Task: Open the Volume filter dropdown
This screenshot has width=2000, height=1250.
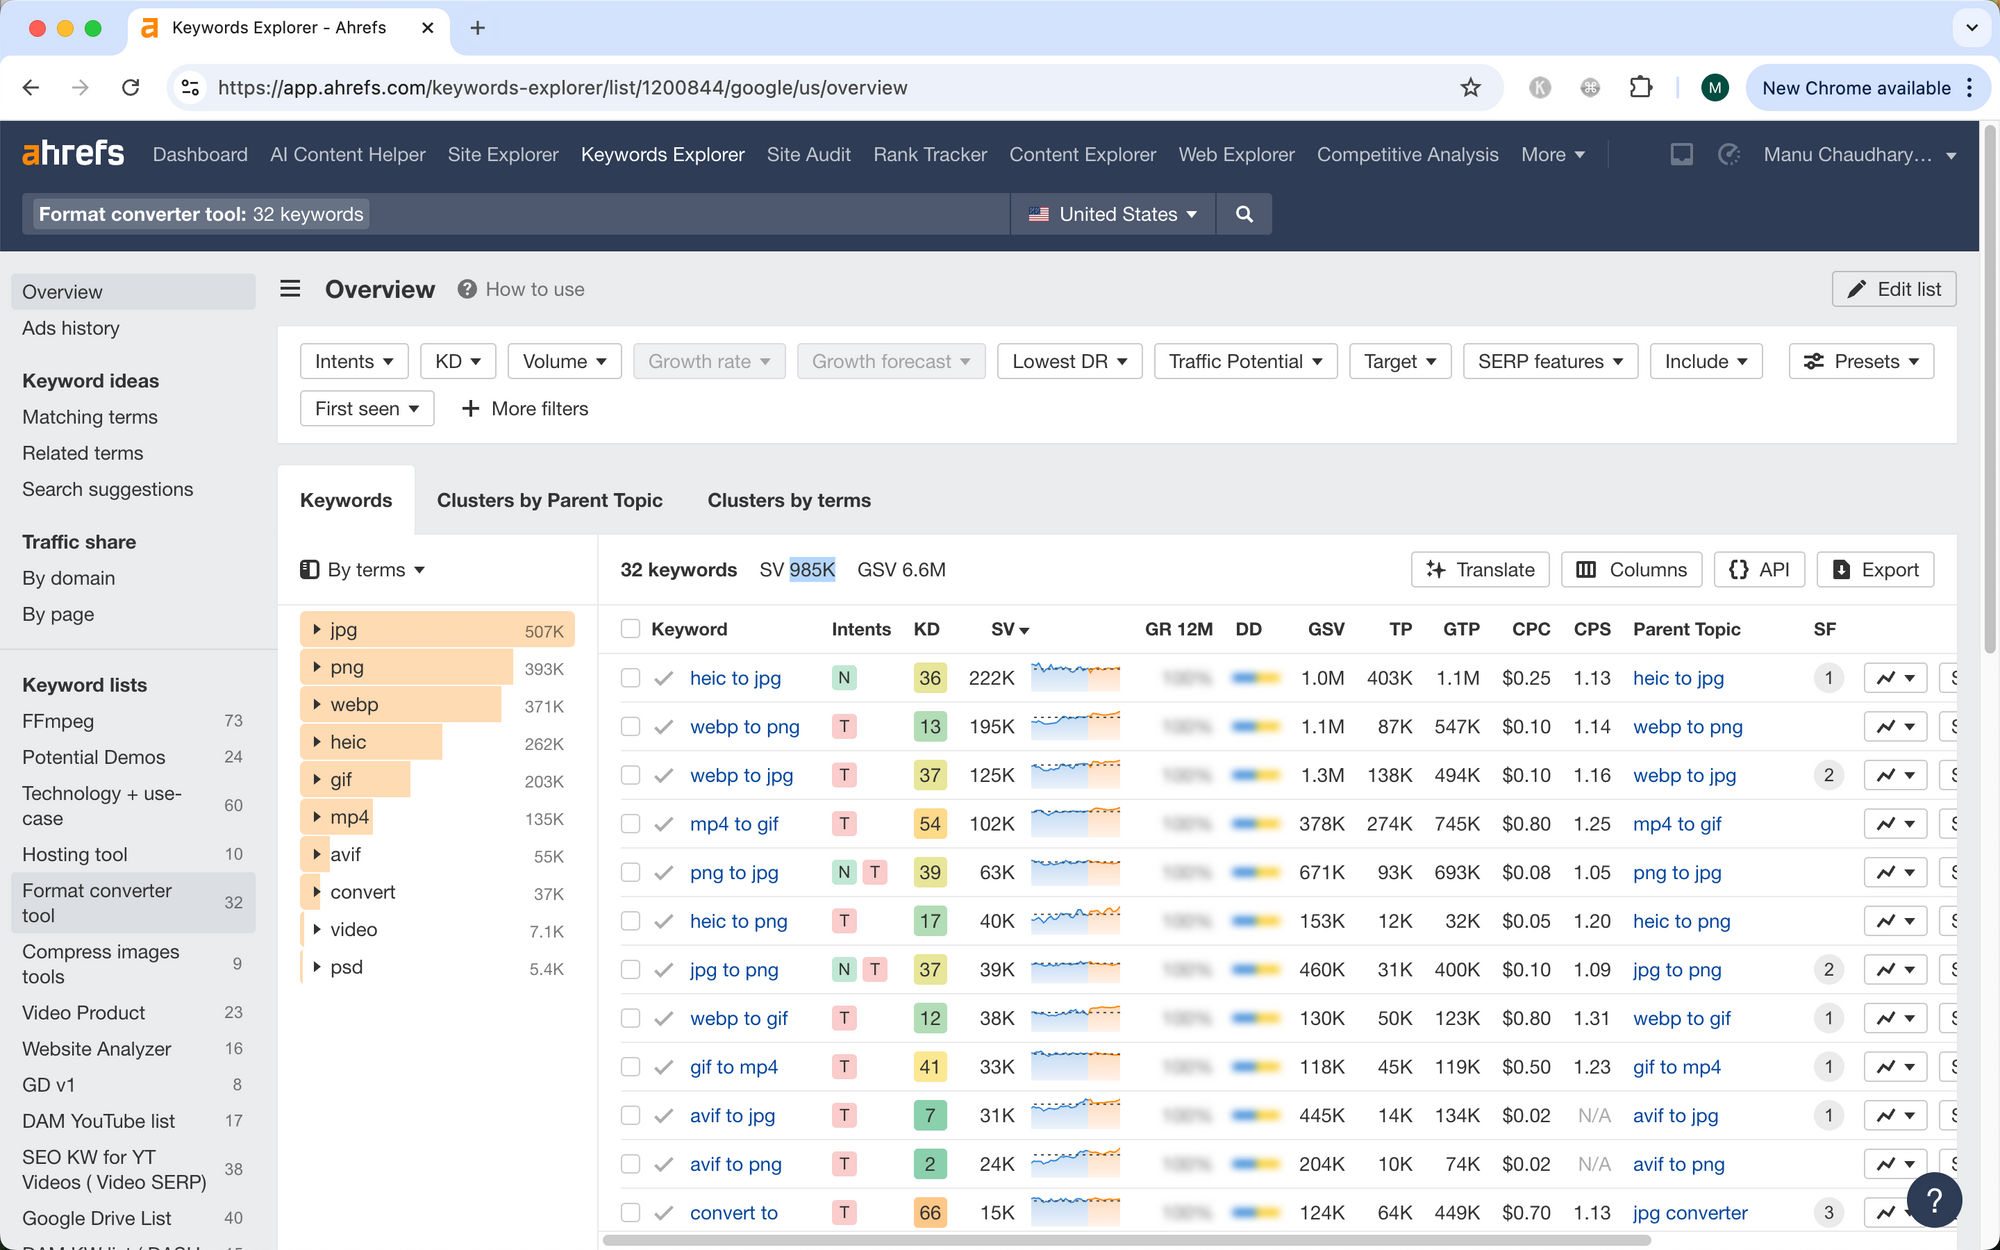Action: (565, 361)
